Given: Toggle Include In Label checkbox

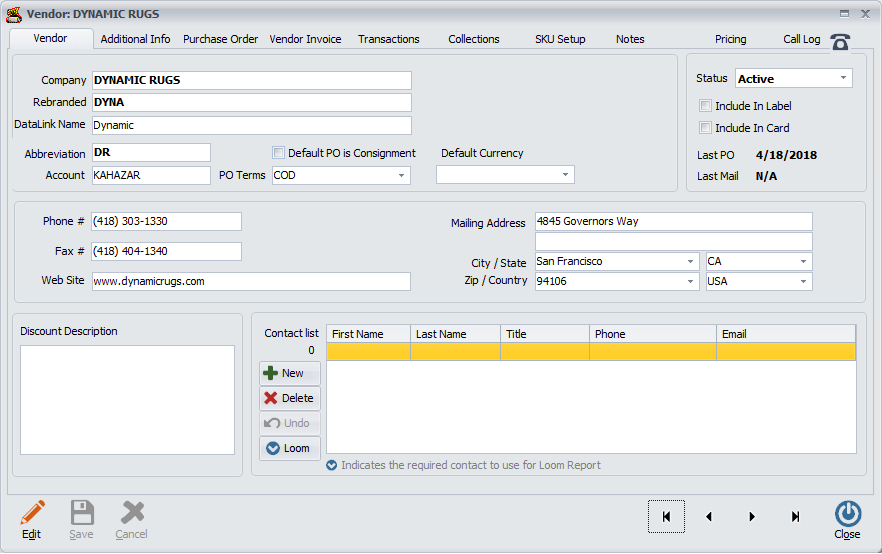Looking at the screenshot, I should click(705, 106).
